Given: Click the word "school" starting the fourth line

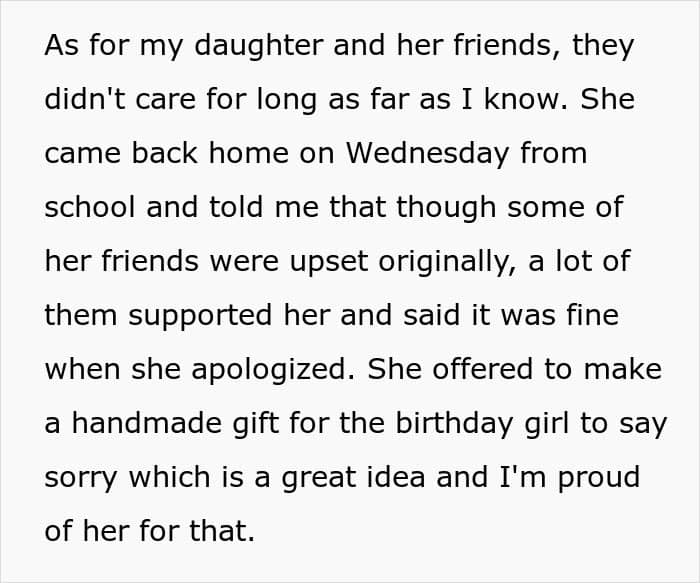Looking at the screenshot, I should tap(90, 207).
